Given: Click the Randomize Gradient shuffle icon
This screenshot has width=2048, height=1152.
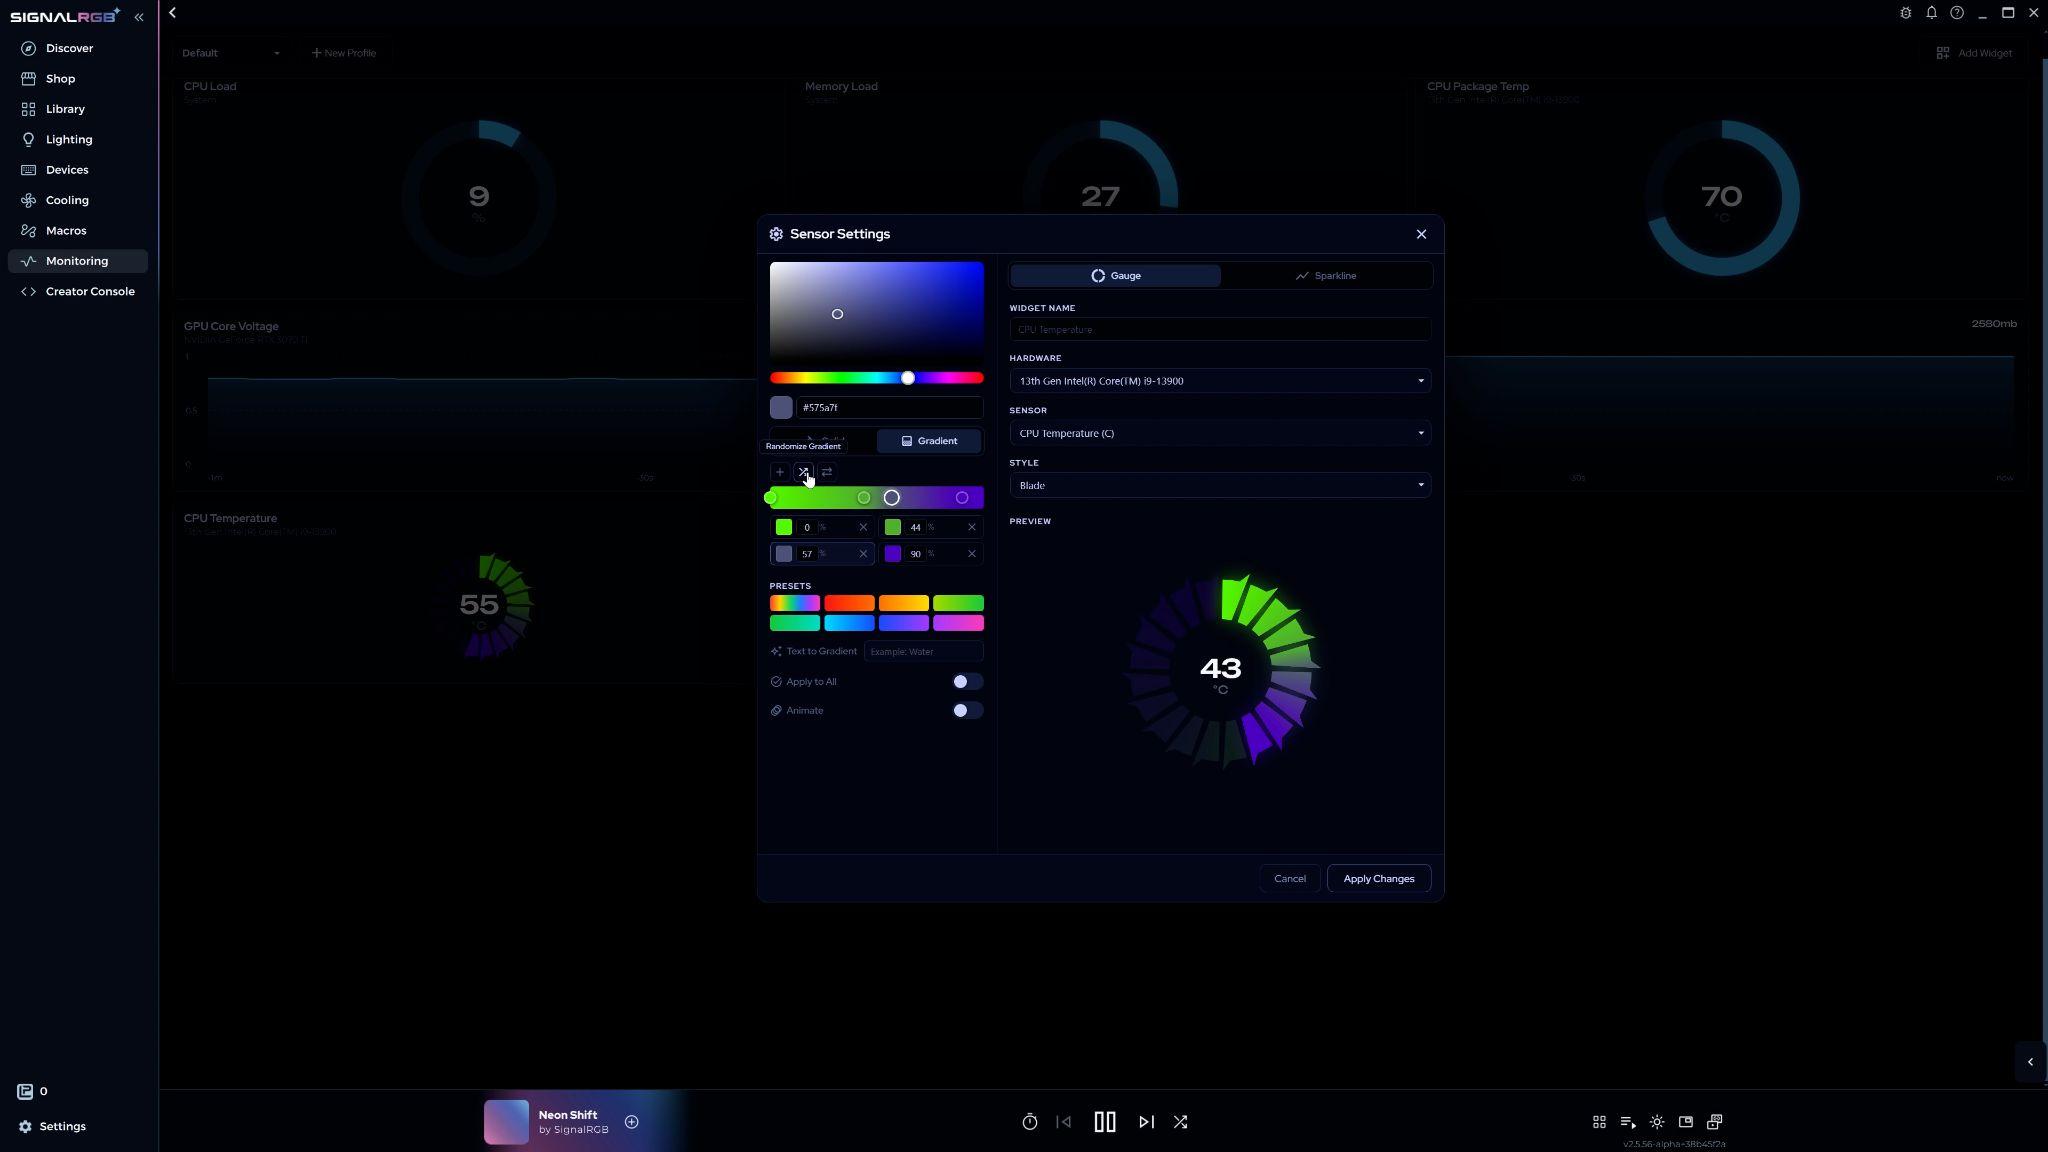Looking at the screenshot, I should click(803, 472).
